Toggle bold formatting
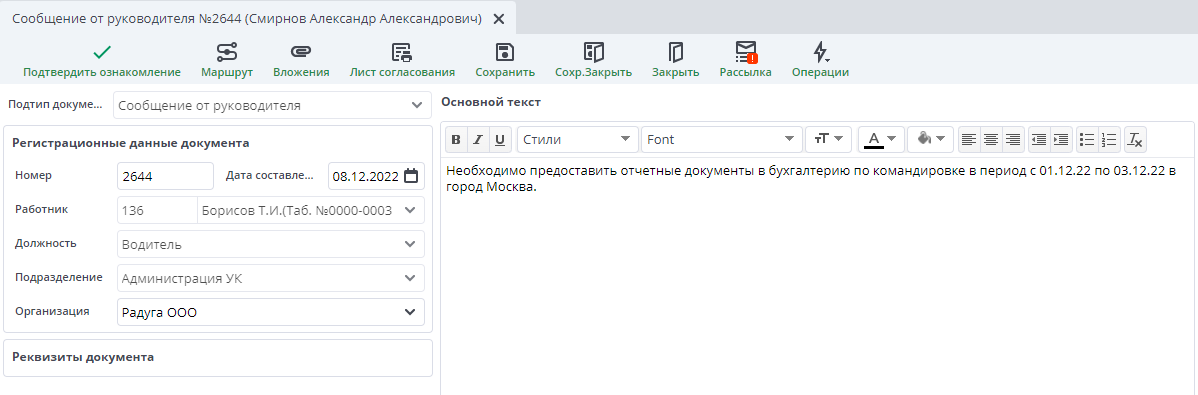Viewport: 1198px width, 395px height. click(x=456, y=139)
